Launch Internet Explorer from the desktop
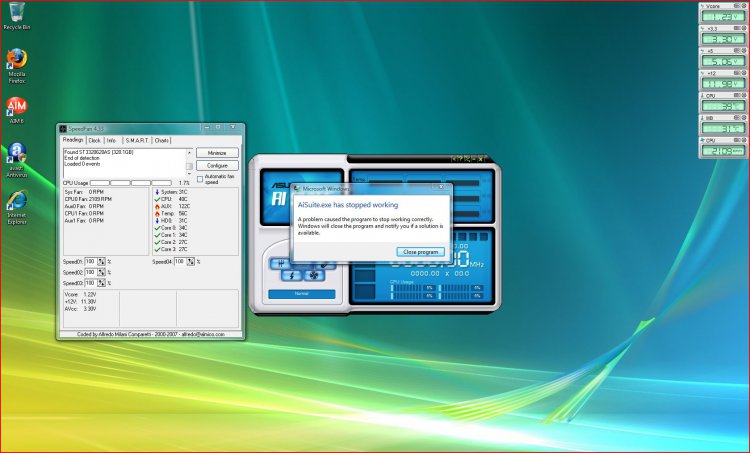The width and height of the screenshot is (750, 453). point(16,207)
